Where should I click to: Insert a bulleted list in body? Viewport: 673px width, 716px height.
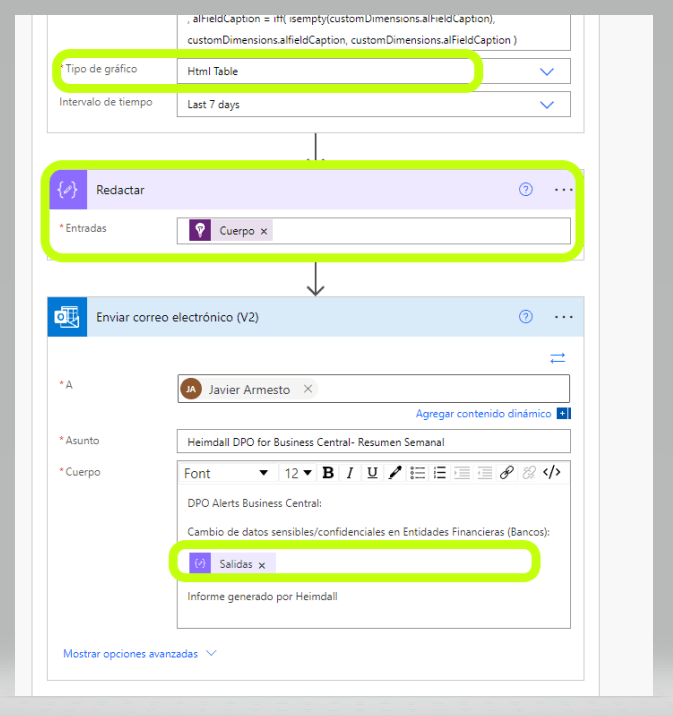[x=418, y=473]
